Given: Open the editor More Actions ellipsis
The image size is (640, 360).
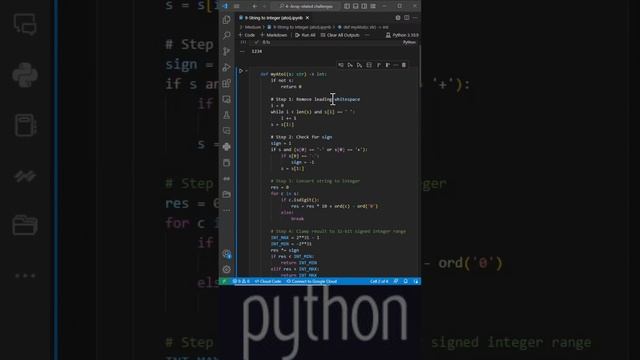Looking at the screenshot, I should click(415, 18).
